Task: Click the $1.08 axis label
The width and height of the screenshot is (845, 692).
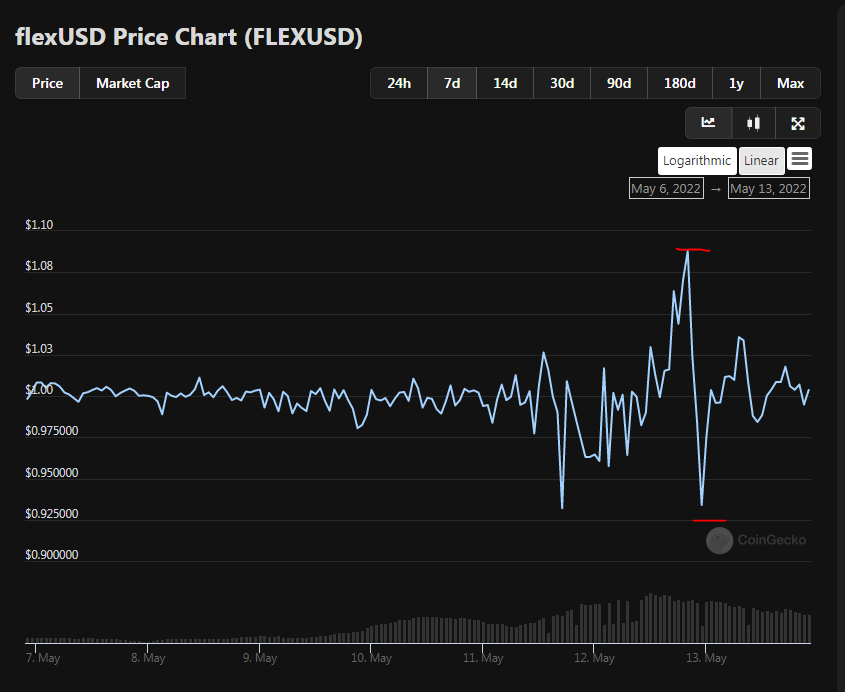Action: coord(39,266)
